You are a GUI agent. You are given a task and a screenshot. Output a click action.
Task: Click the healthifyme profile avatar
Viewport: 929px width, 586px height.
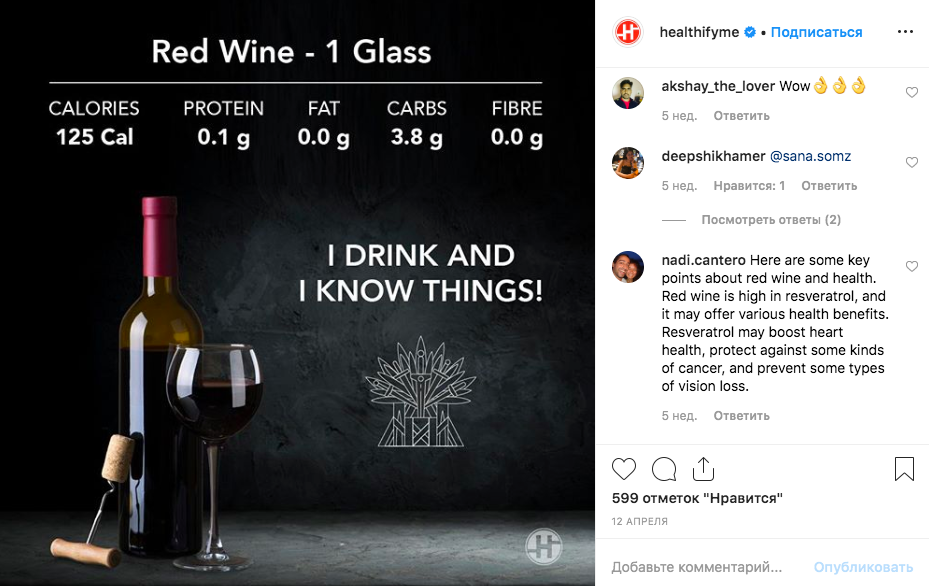click(628, 32)
